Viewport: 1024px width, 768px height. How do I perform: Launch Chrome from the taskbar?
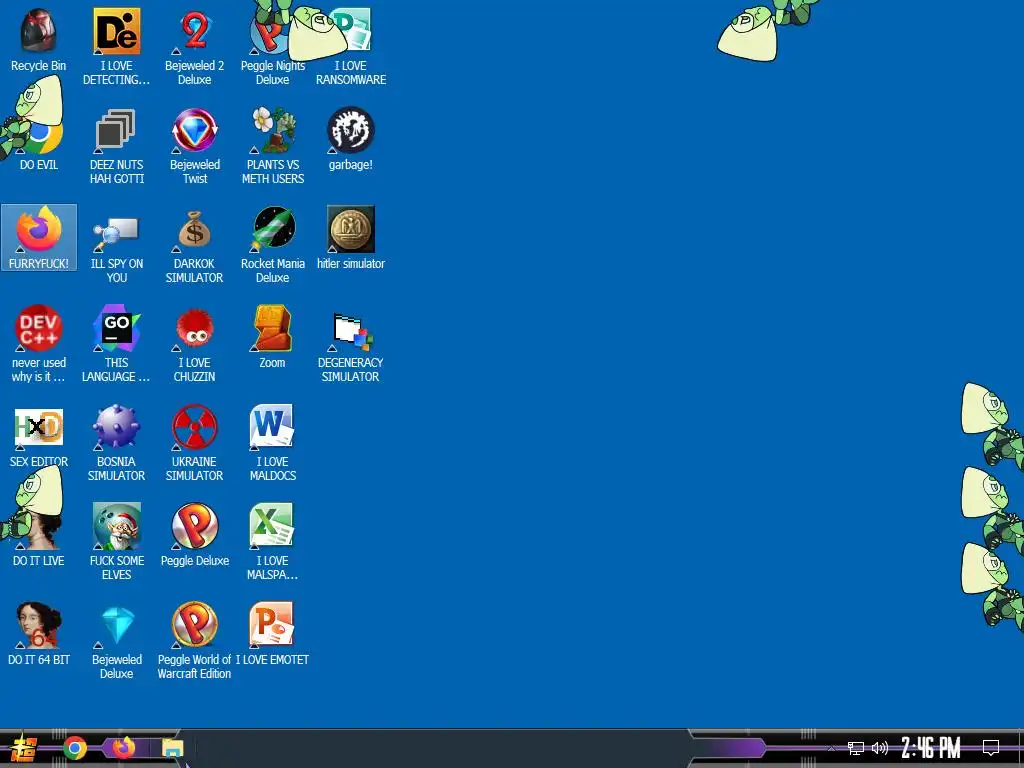[x=75, y=748]
